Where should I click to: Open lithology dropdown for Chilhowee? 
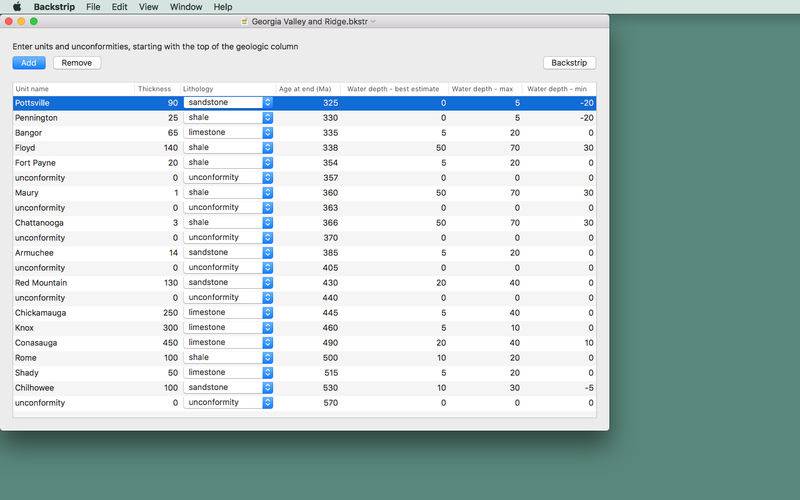(268, 388)
